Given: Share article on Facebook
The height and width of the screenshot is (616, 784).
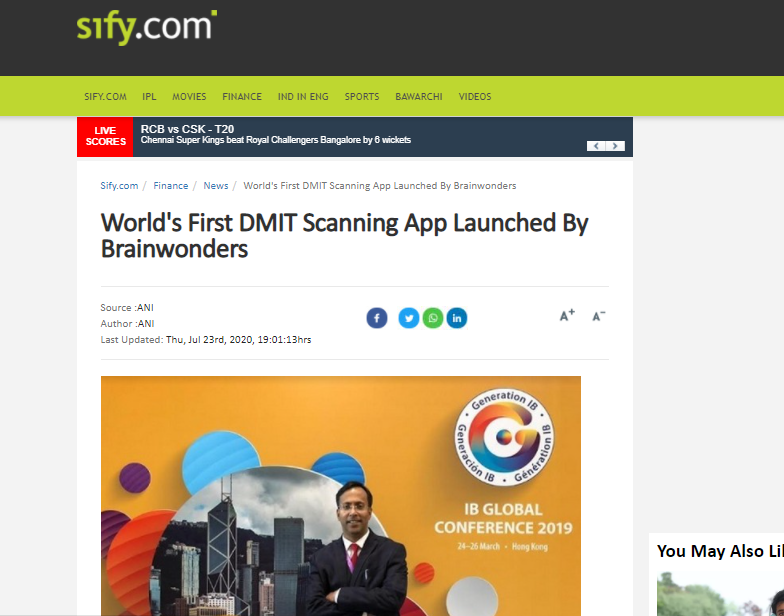Looking at the screenshot, I should coord(376,318).
